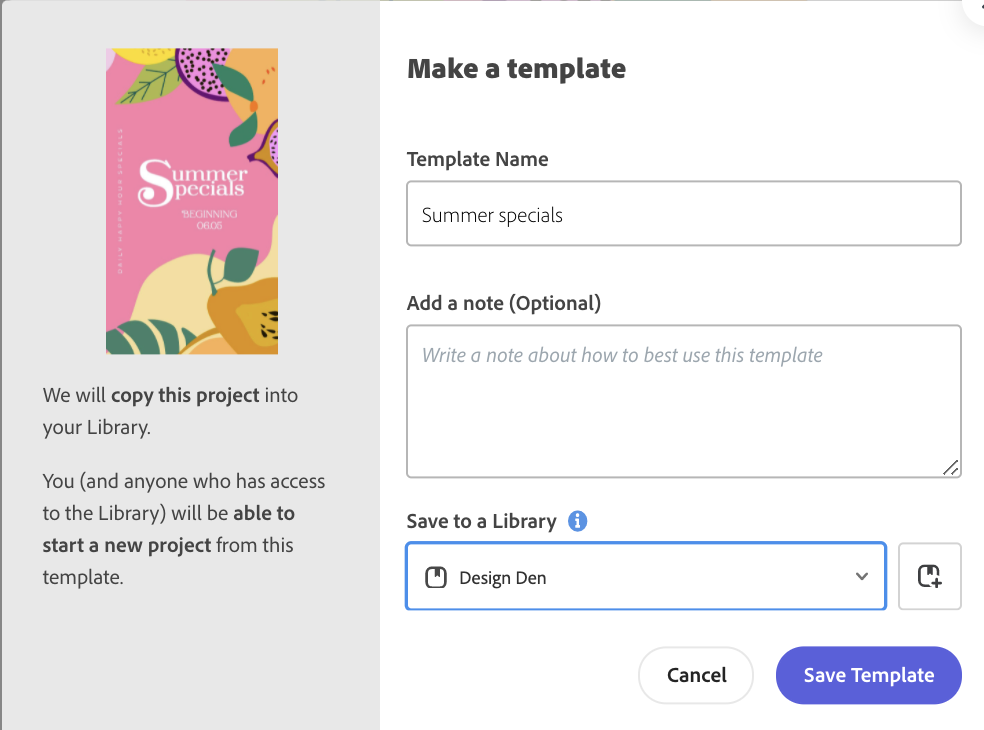Click the bold "copy this project" text

[x=185, y=395]
